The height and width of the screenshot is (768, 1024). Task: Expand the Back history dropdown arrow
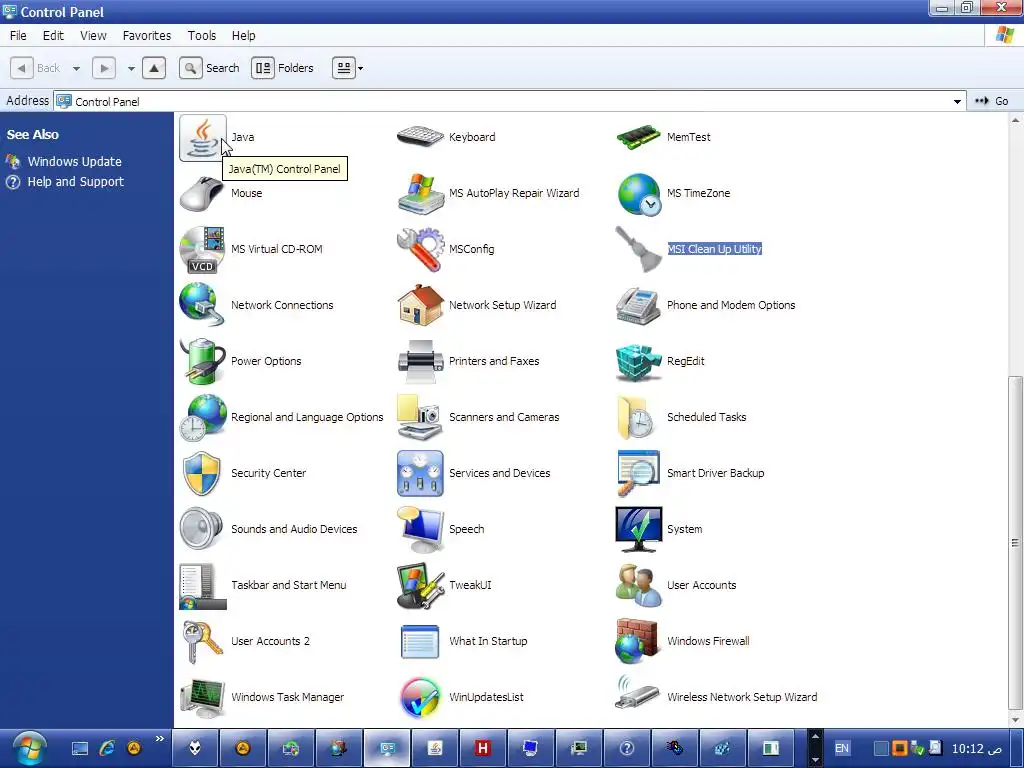(76, 68)
